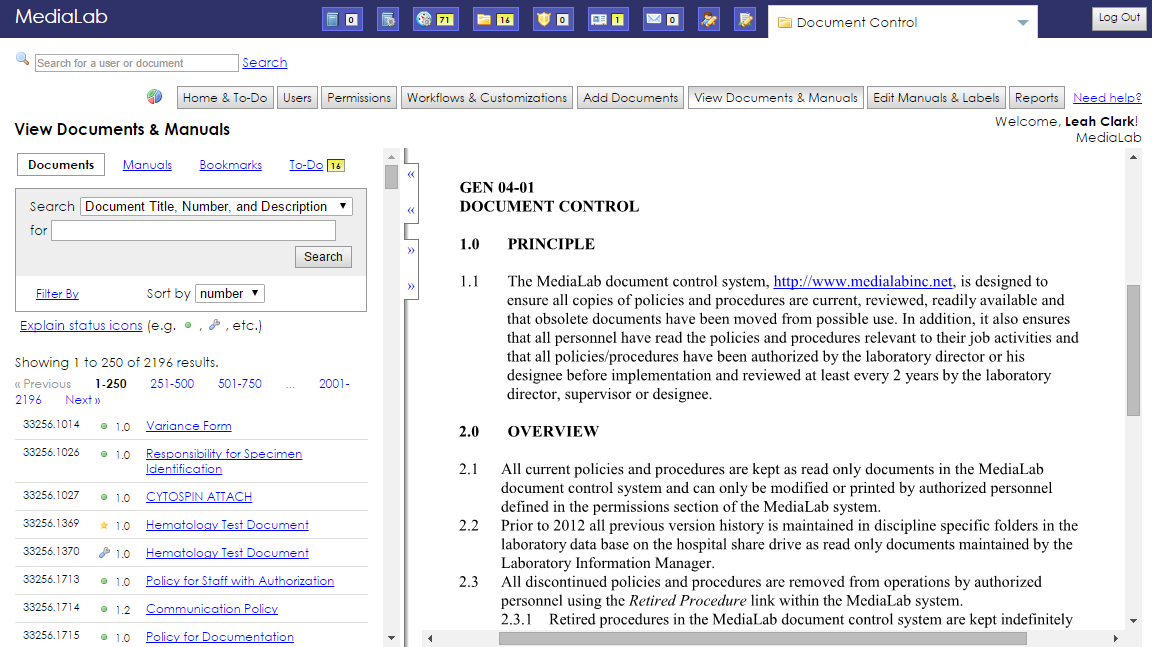Open the envelope messages icon

663,19
